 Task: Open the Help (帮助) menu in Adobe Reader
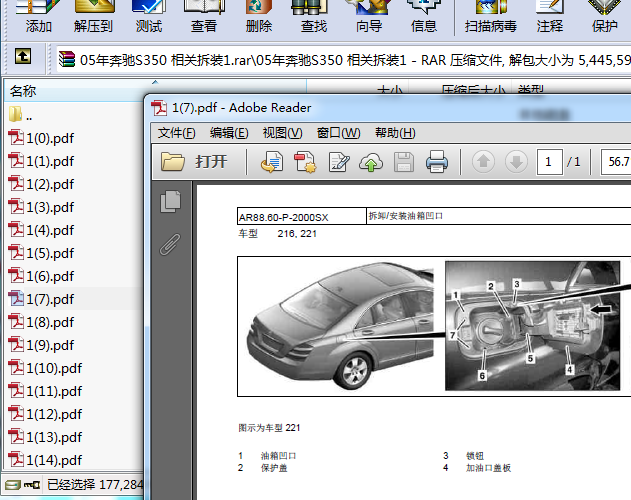pos(395,133)
